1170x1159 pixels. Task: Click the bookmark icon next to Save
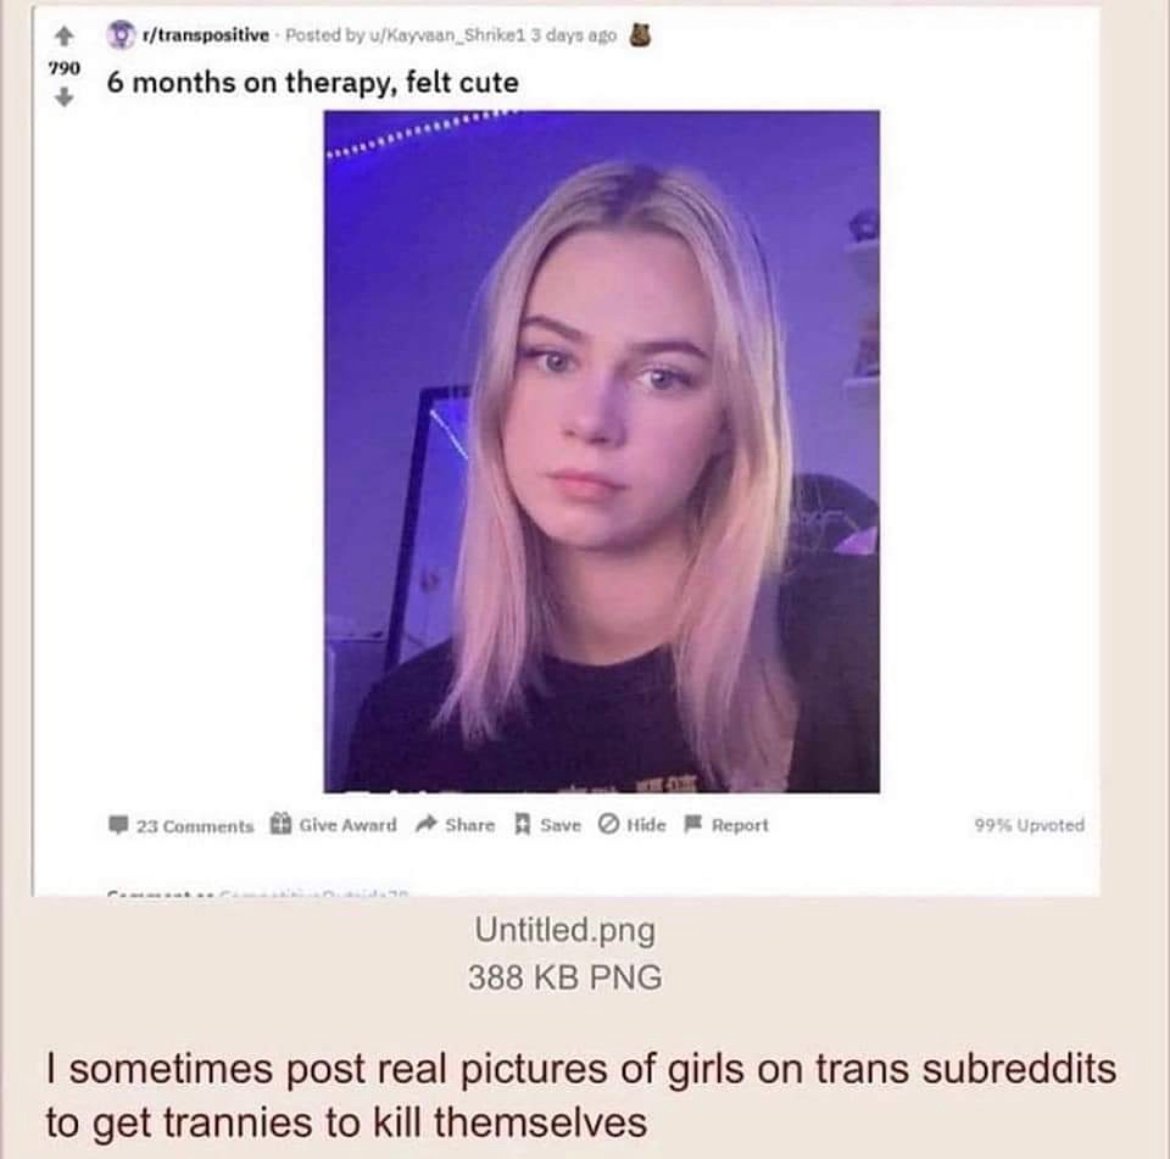pyautogui.click(x=523, y=825)
